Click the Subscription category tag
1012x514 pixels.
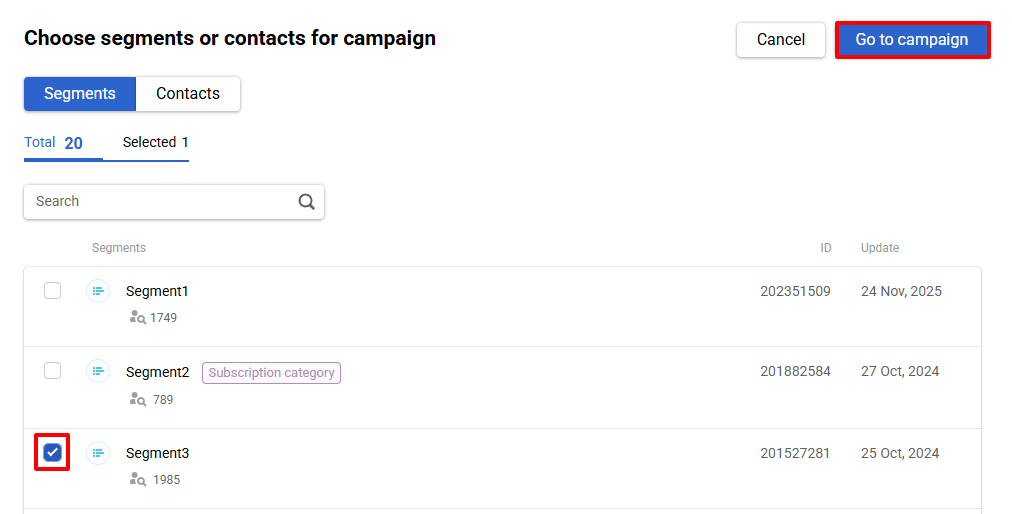click(271, 373)
